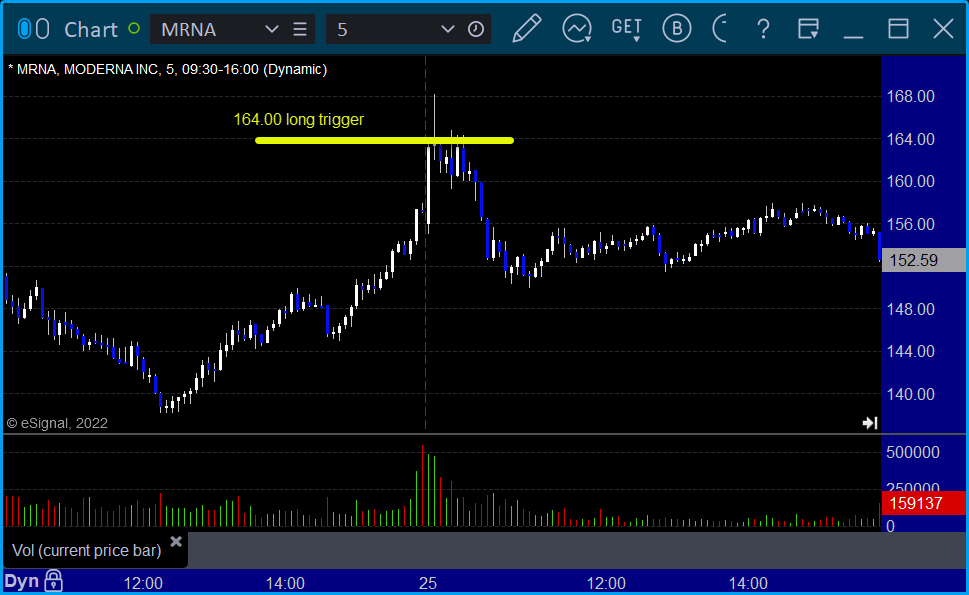Screen dimensions: 969x595
Task: Toggle the lock icon next to Dyn
Action: tap(53, 581)
